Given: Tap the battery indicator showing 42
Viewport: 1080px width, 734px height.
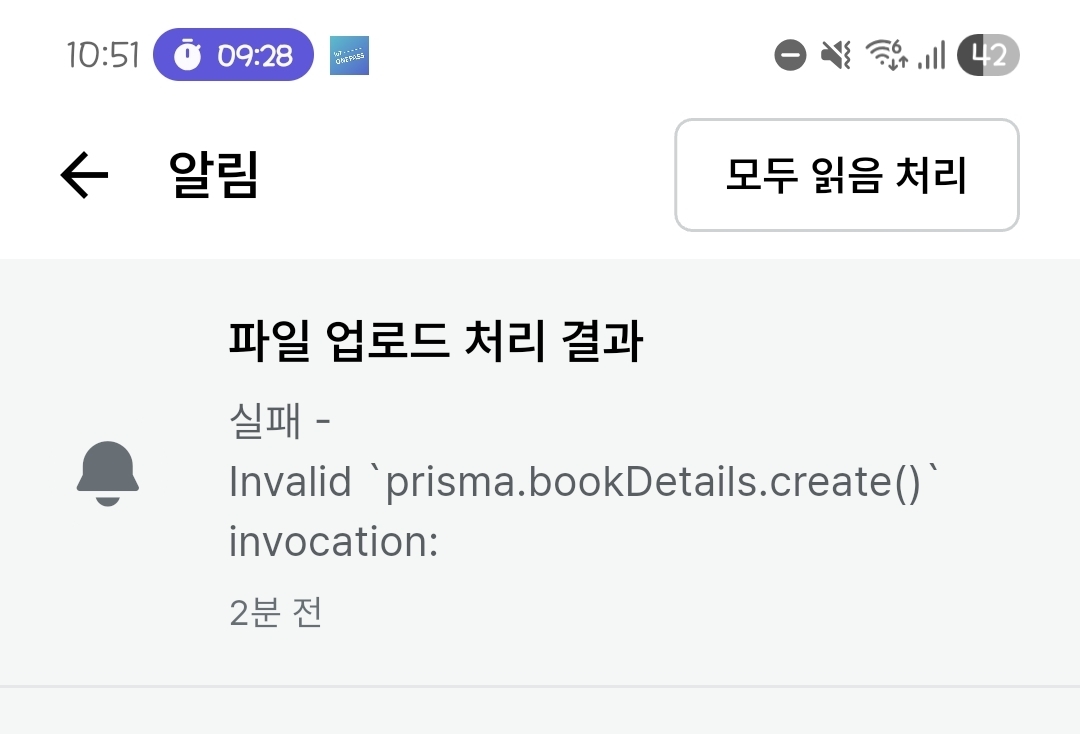Looking at the screenshot, I should [x=988, y=55].
